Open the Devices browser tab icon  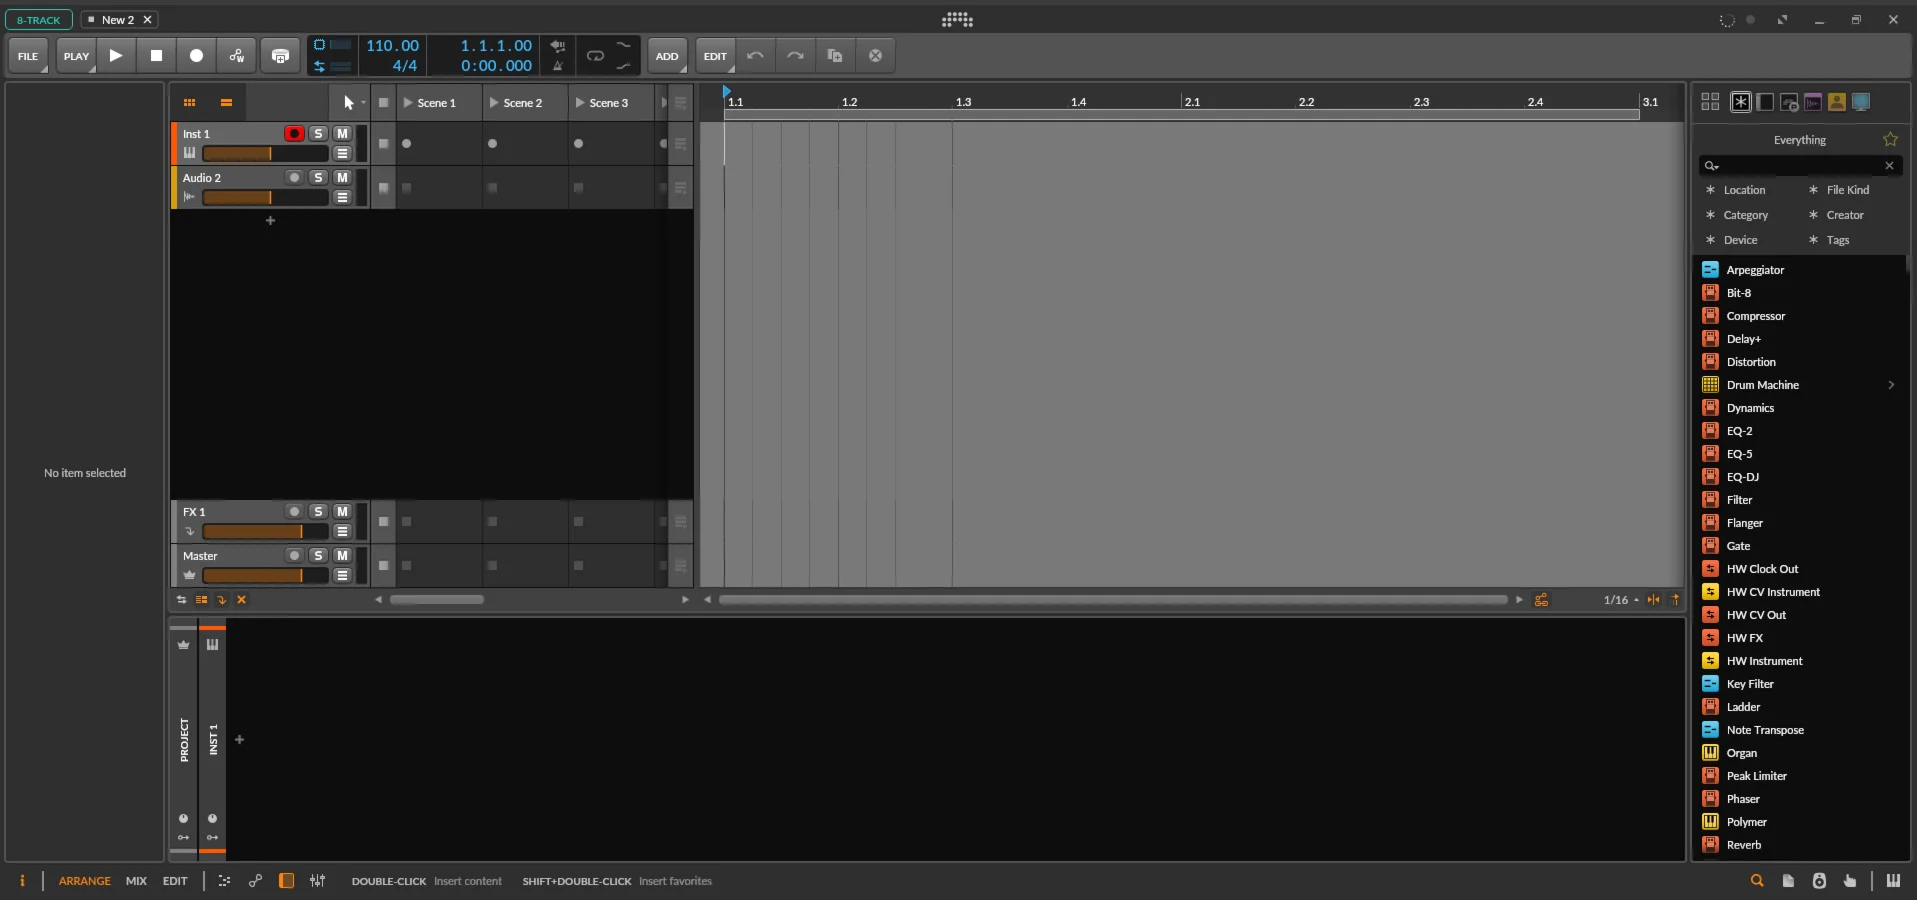[x=1765, y=102]
